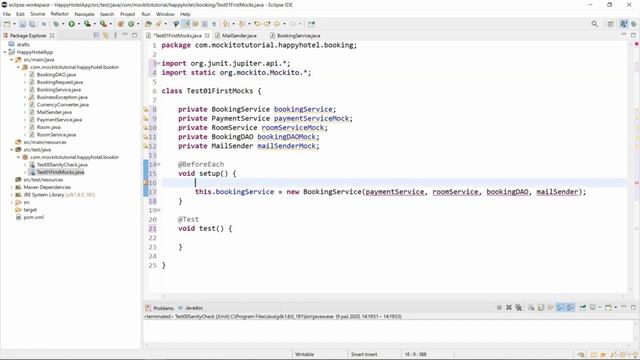Minimize the Package Explorer view

click(125, 35)
